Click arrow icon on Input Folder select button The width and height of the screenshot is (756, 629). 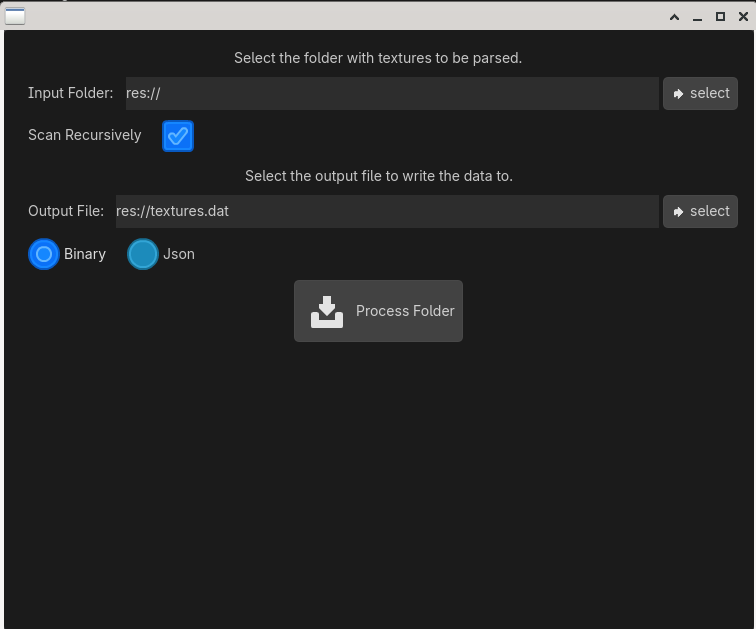point(679,93)
